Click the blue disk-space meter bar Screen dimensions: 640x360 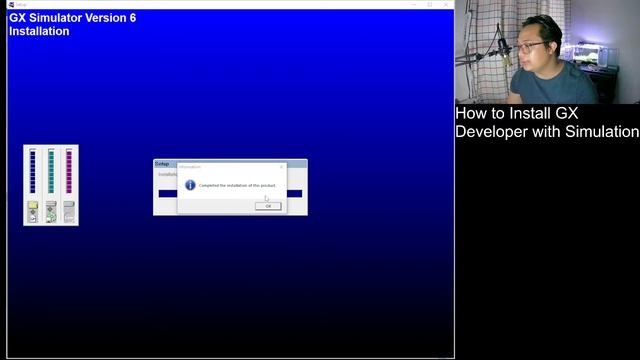tap(33, 171)
